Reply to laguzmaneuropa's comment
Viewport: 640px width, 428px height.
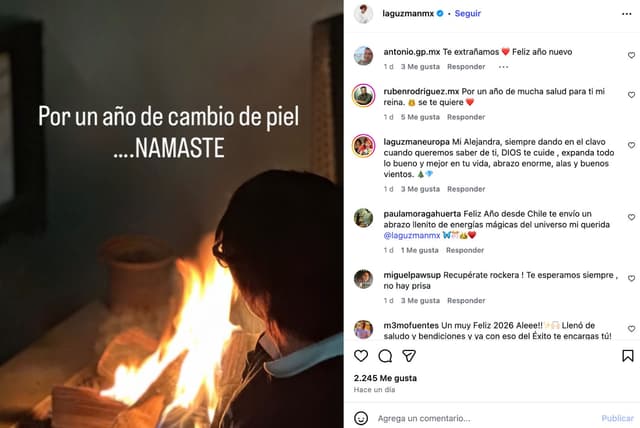(x=466, y=189)
